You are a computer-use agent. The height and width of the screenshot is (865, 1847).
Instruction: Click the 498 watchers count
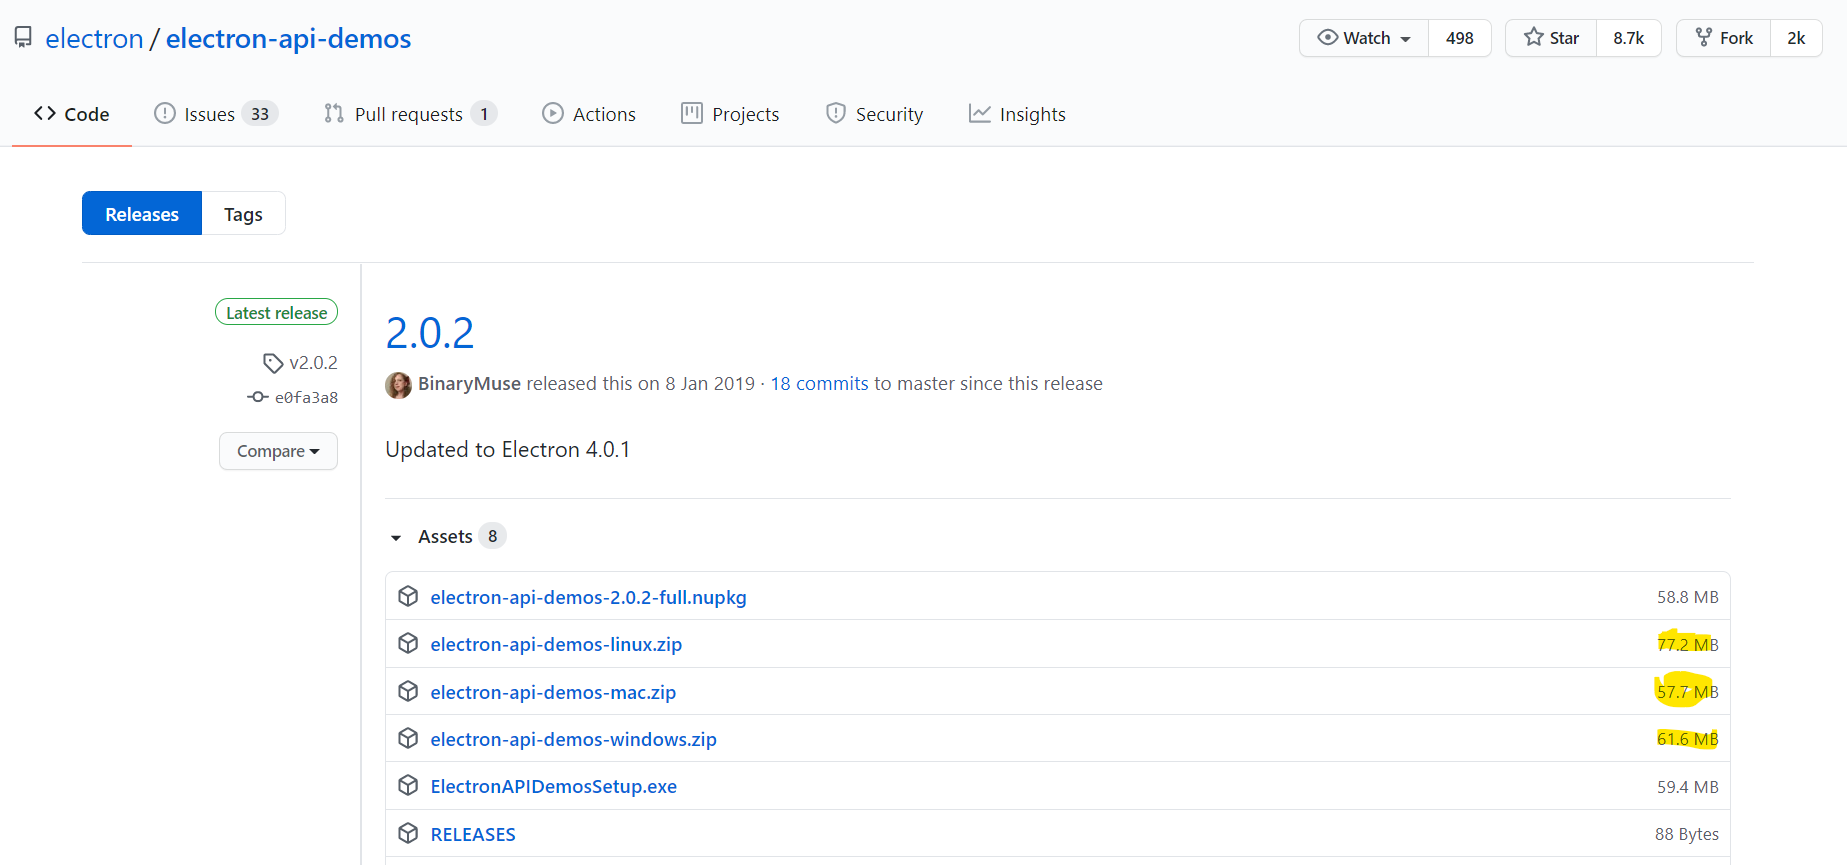coord(1459,38)
